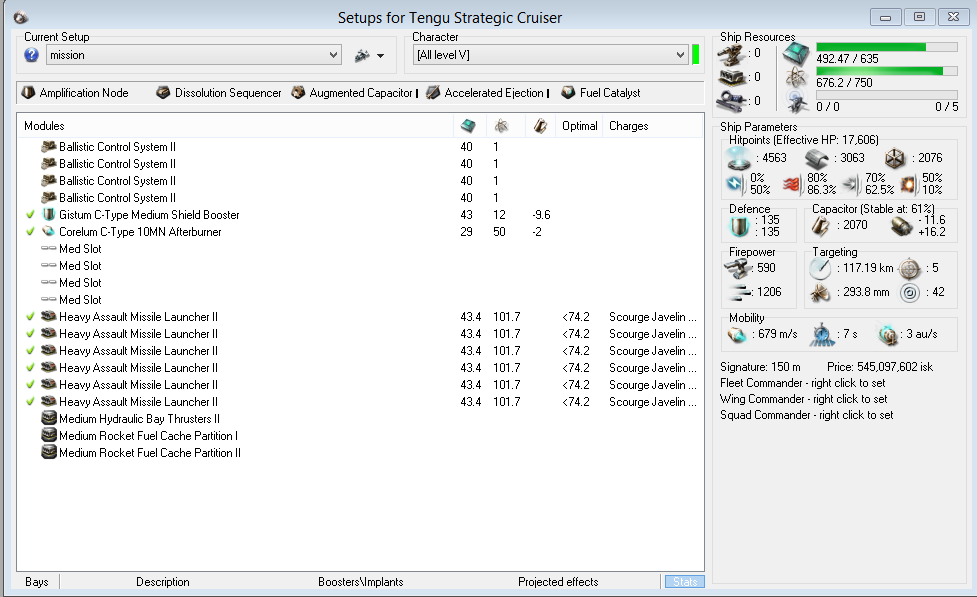977x597 pixels.
Task: Click the Dissolution Sequencer subsystem icon
Action: click(x=163, y=93)
